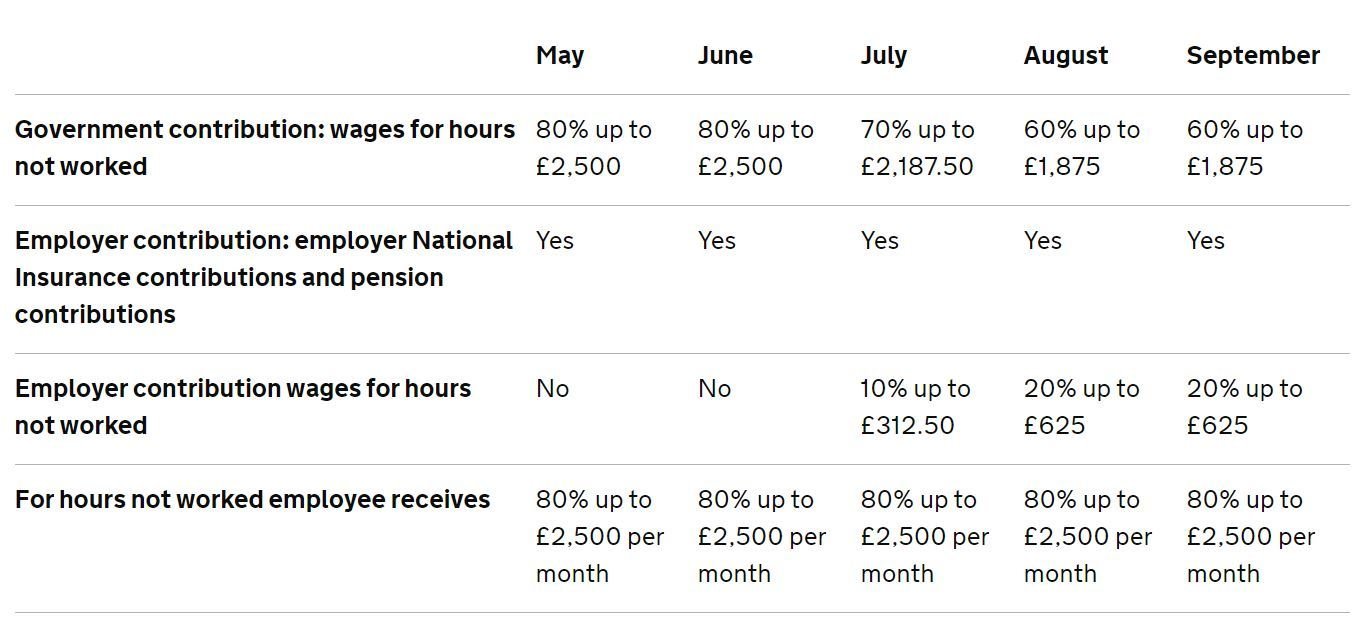Click the 'No' cell under May
The width and height of the screenshot is (1364, 628).
pos(552,388)
